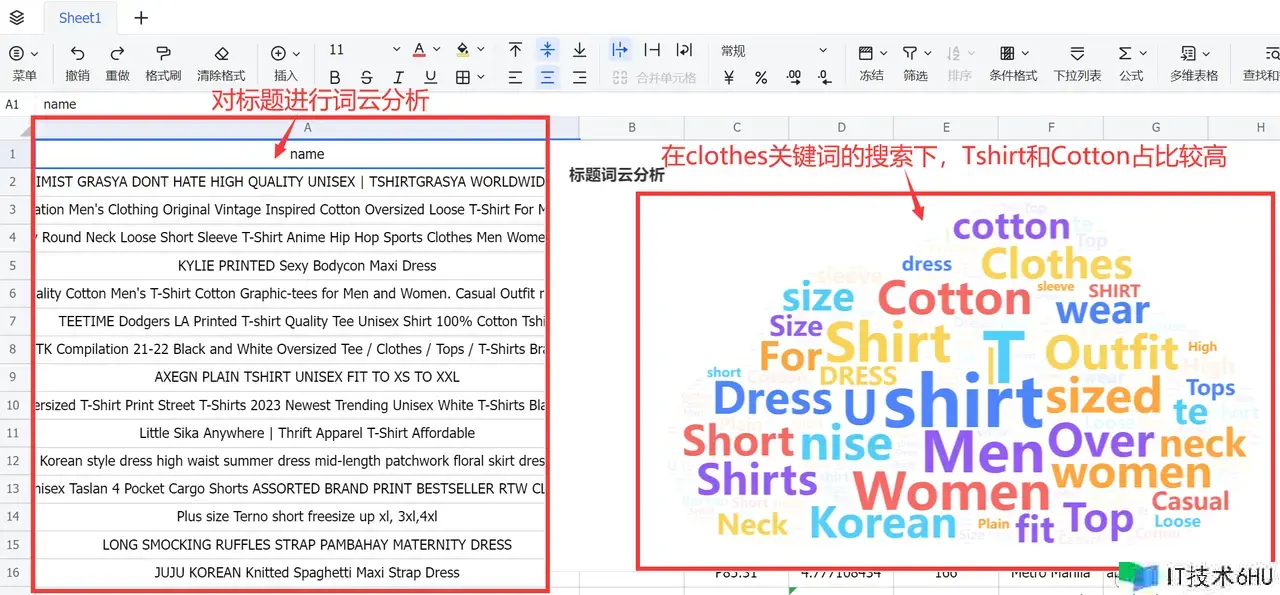Switch to the Sheet1 tab

(x=80, y=18)
